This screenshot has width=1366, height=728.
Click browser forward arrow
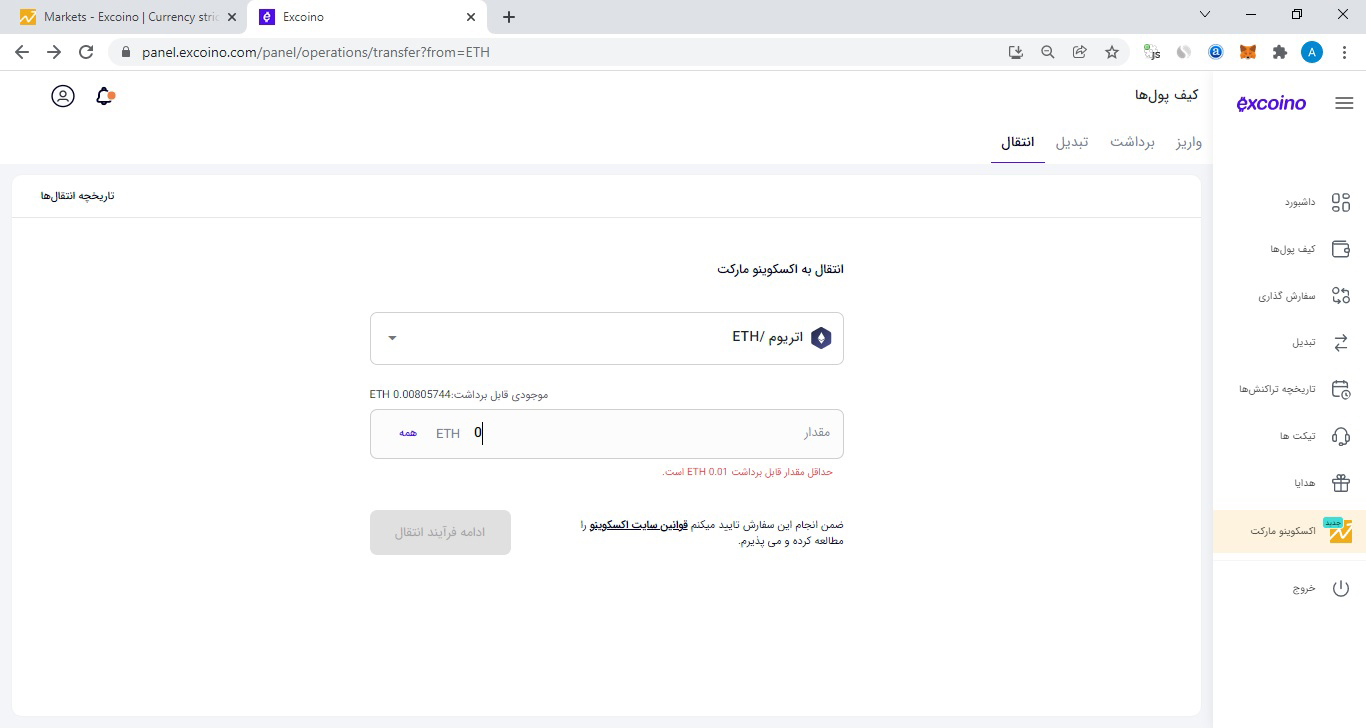tap(54, 52)
